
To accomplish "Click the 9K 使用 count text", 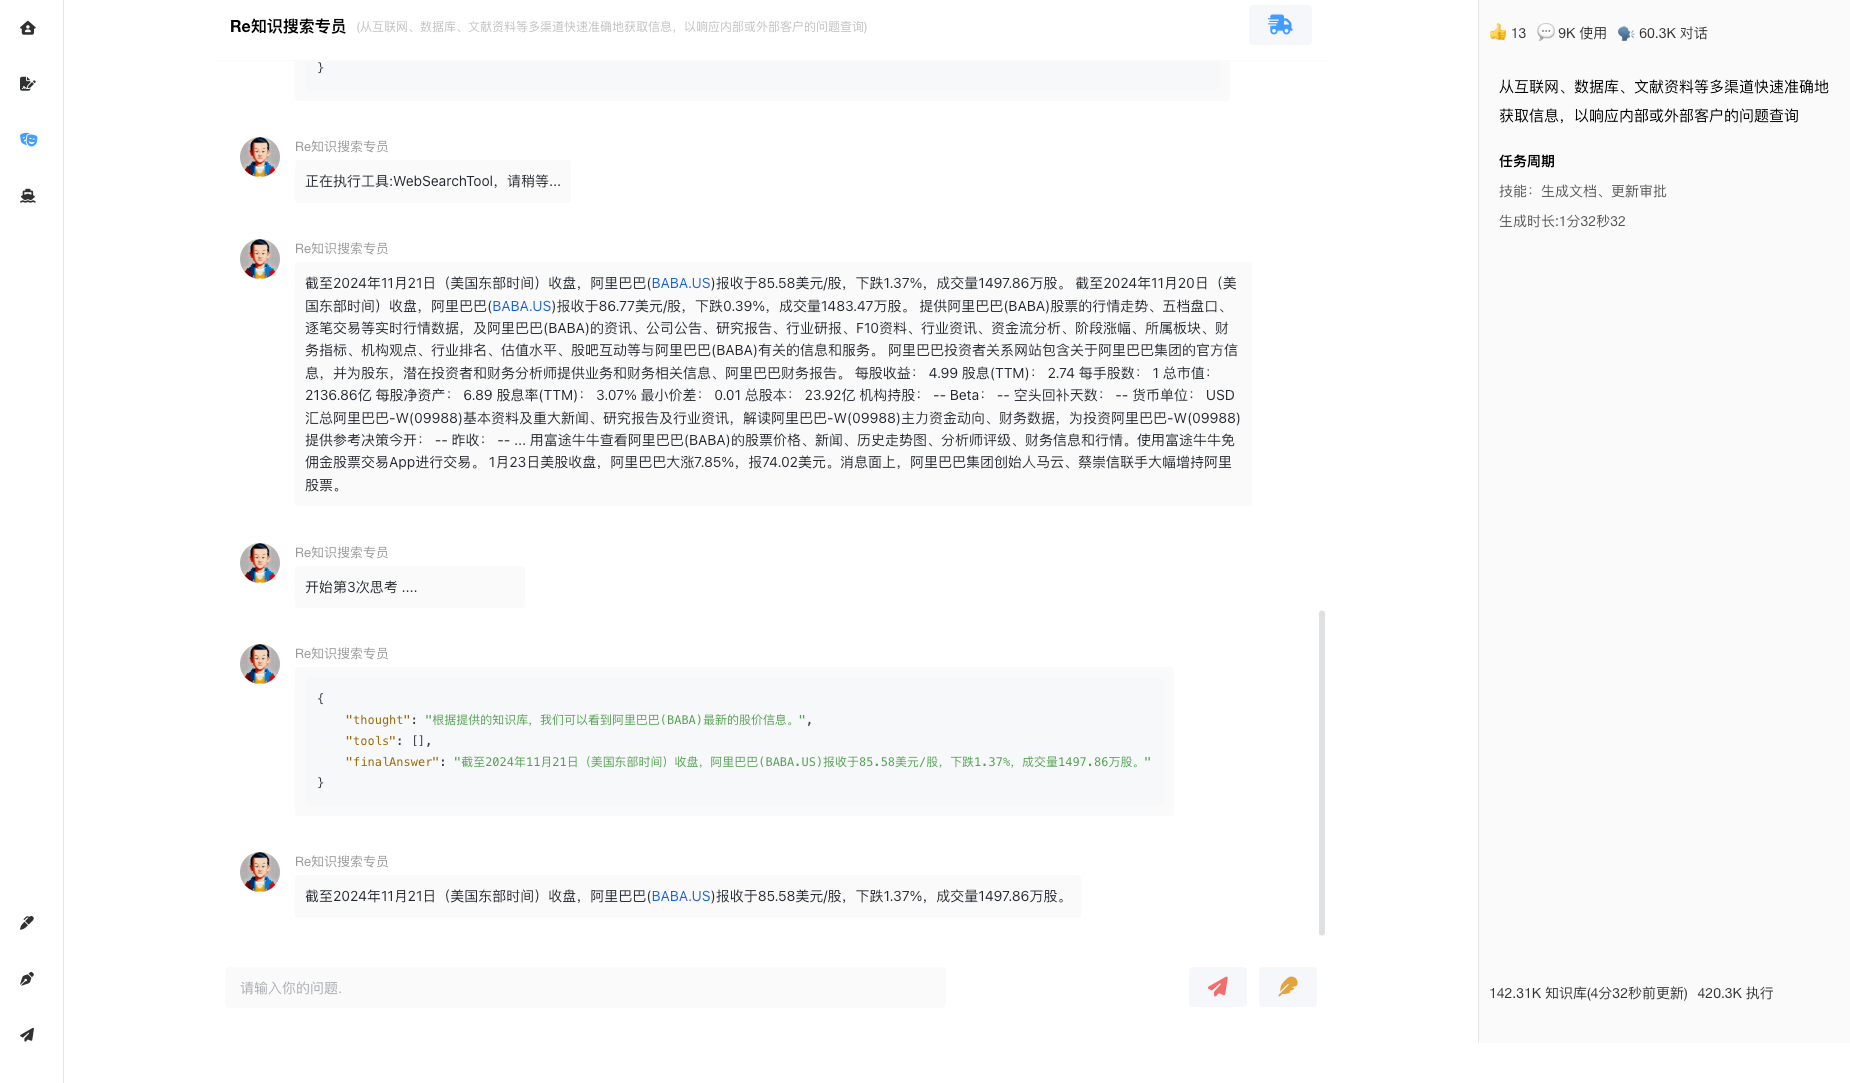I will point(1582,33).
